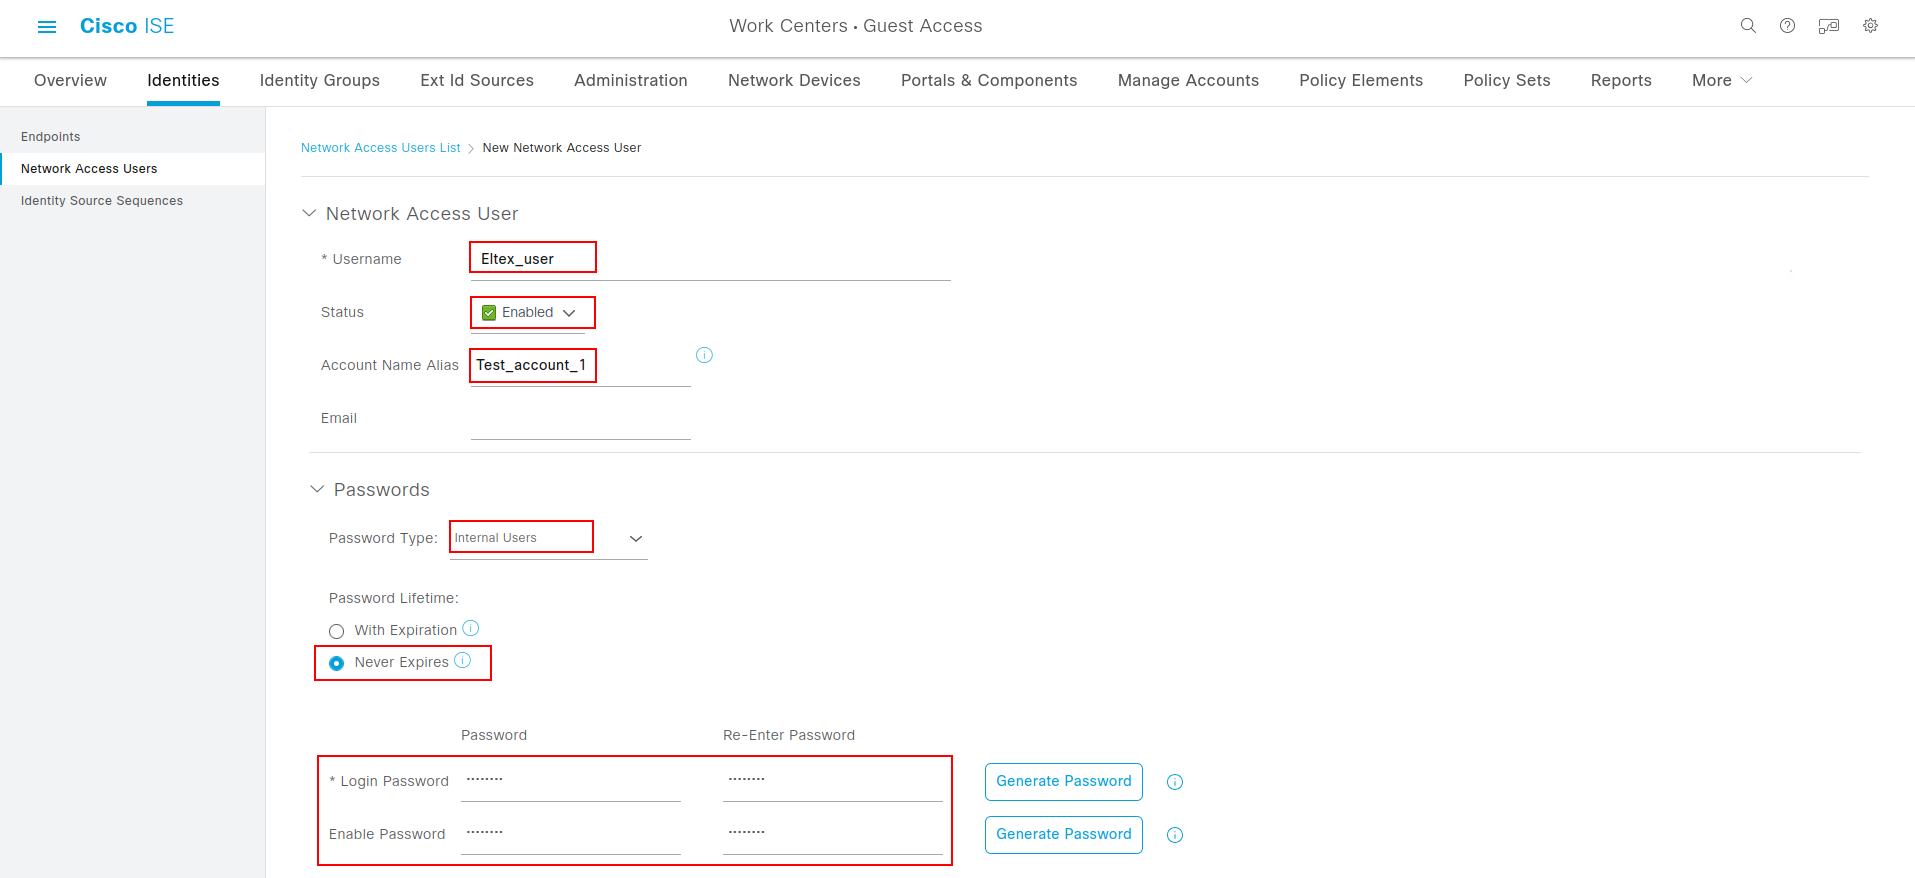The height and width of the screenshot is (878, 1915).
Task: Click info icon next to With Expiration
Action: pos(471,628)
